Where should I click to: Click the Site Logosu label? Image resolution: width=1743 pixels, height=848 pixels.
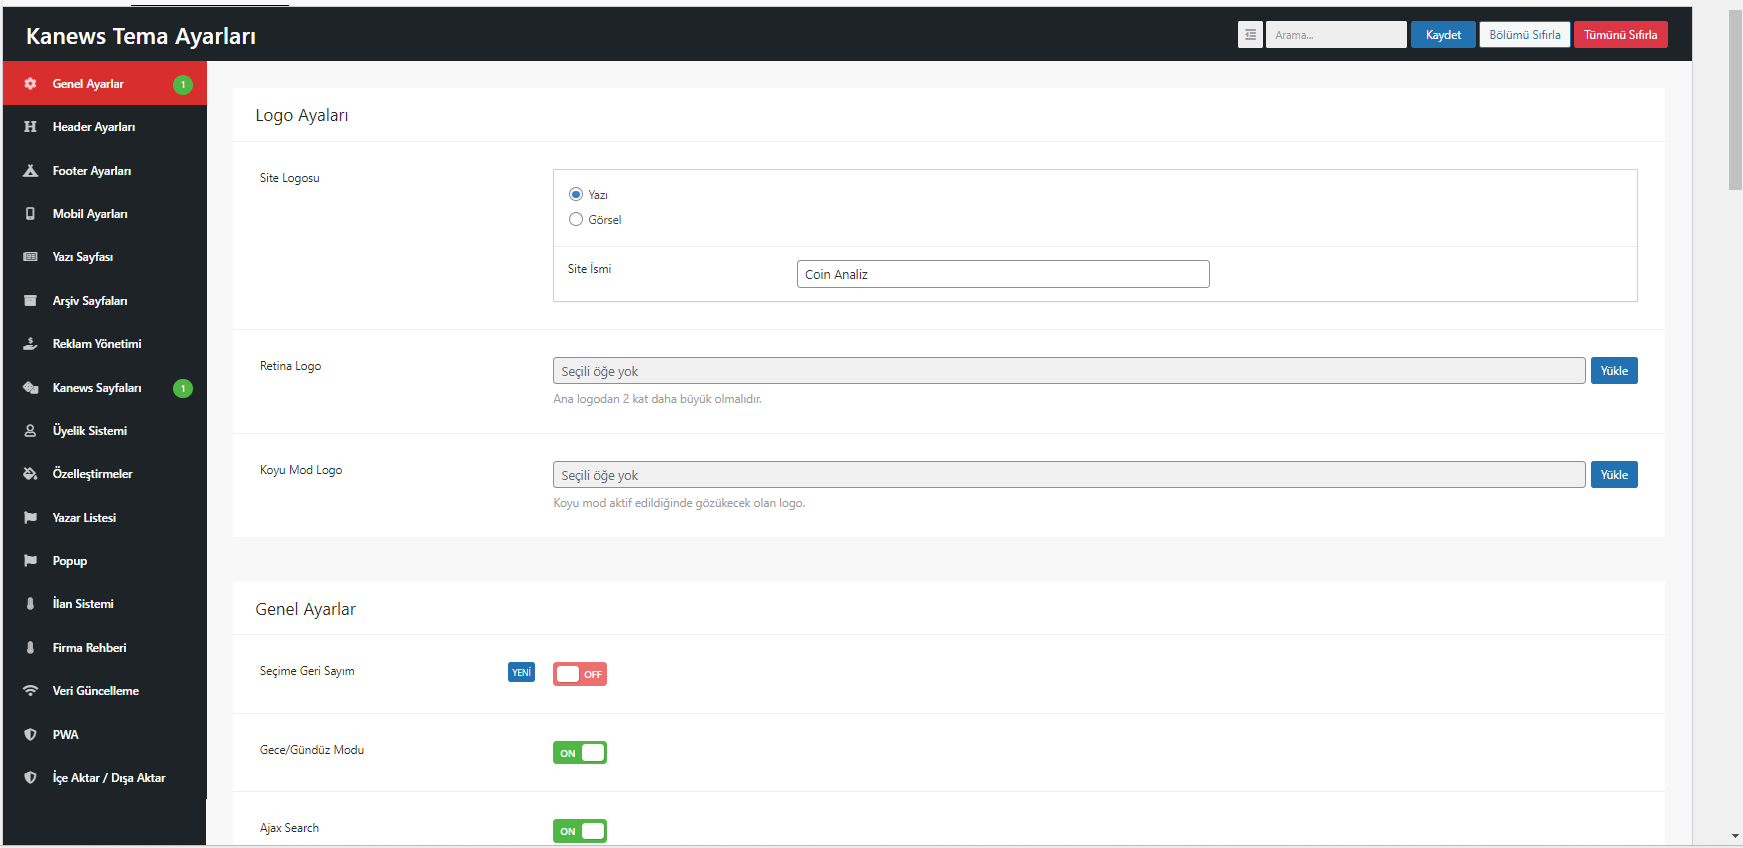pyautogui.click(x=290, y=178)
